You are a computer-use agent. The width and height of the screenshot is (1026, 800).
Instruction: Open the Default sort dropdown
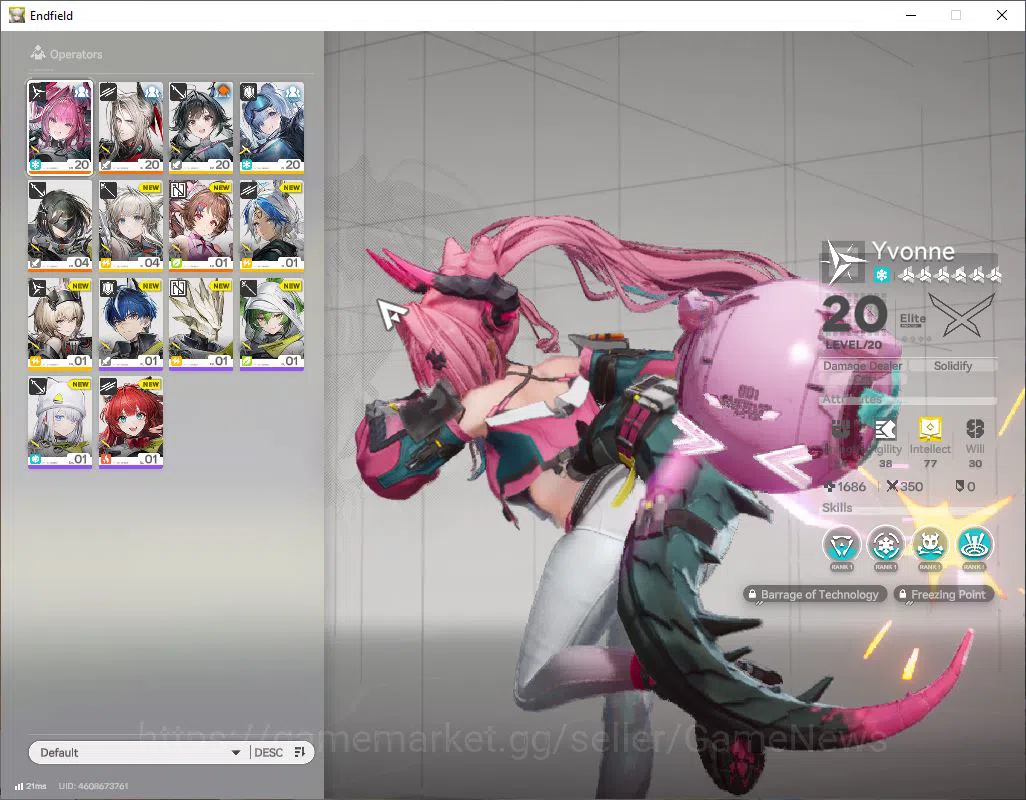138,752
